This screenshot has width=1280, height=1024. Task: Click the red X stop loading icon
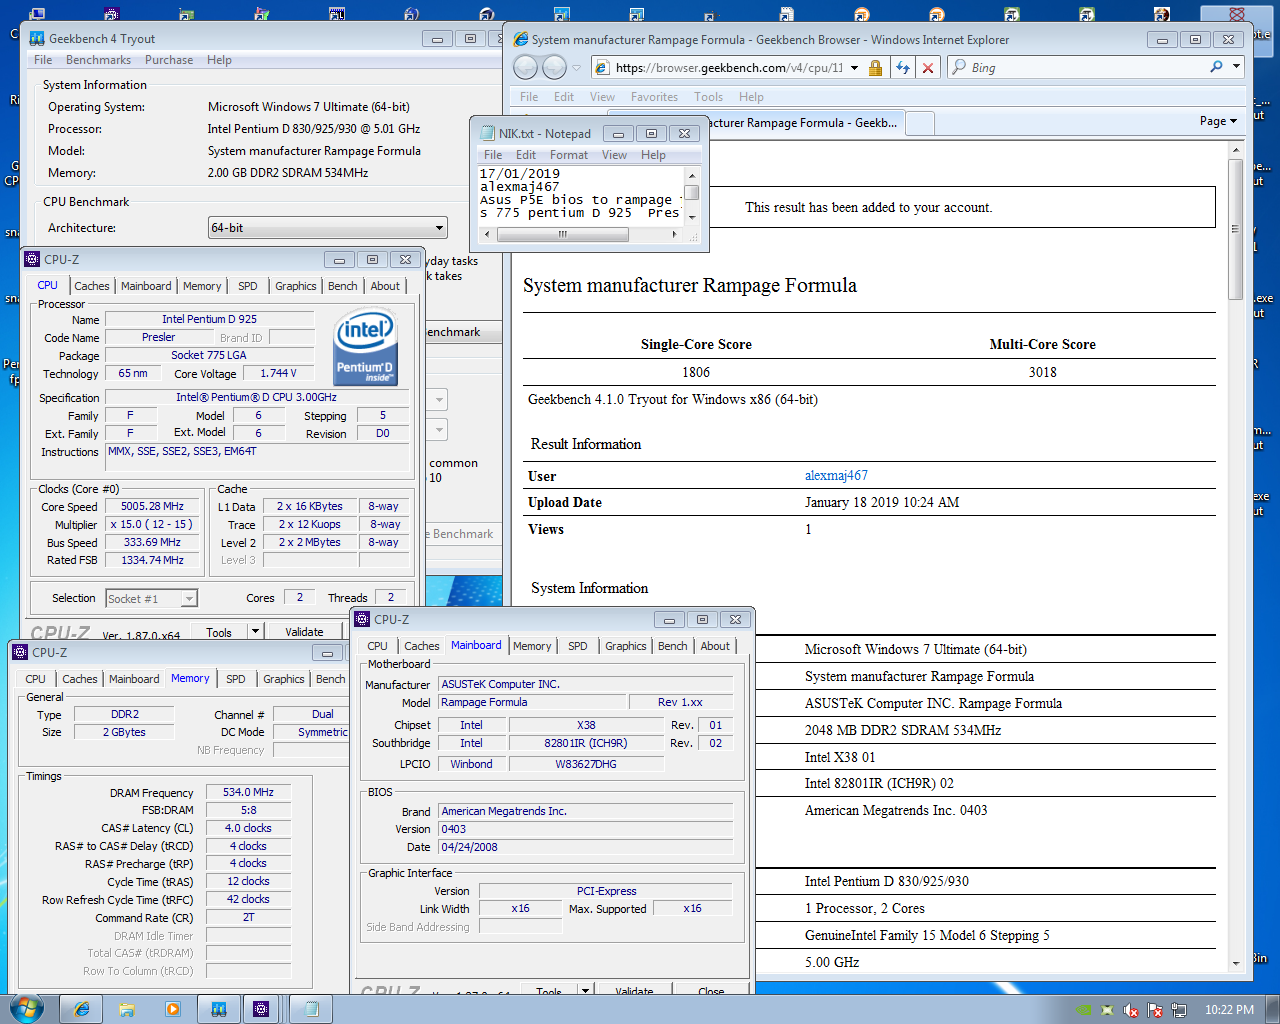928,67
